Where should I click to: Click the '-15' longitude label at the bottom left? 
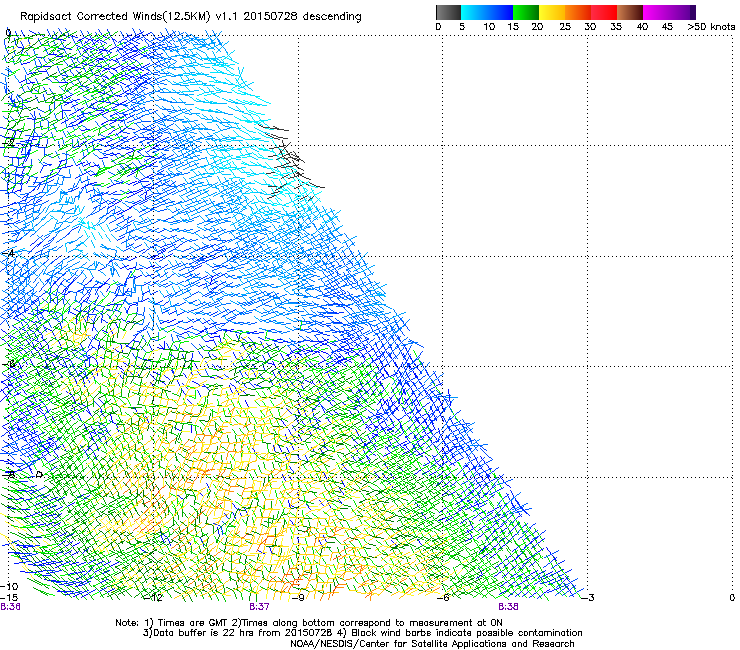[x=9, y=597]
